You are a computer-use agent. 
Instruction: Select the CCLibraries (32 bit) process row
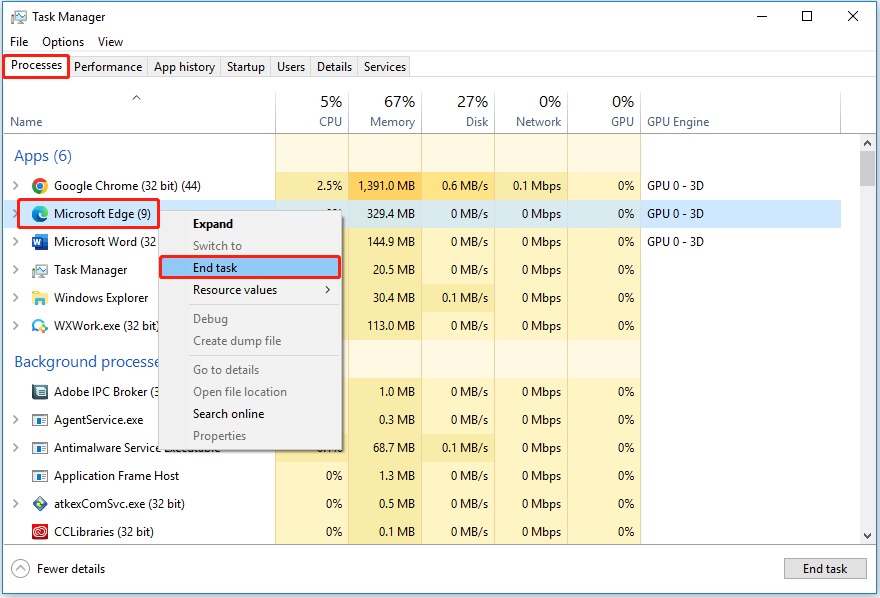(x=422, y=532)
